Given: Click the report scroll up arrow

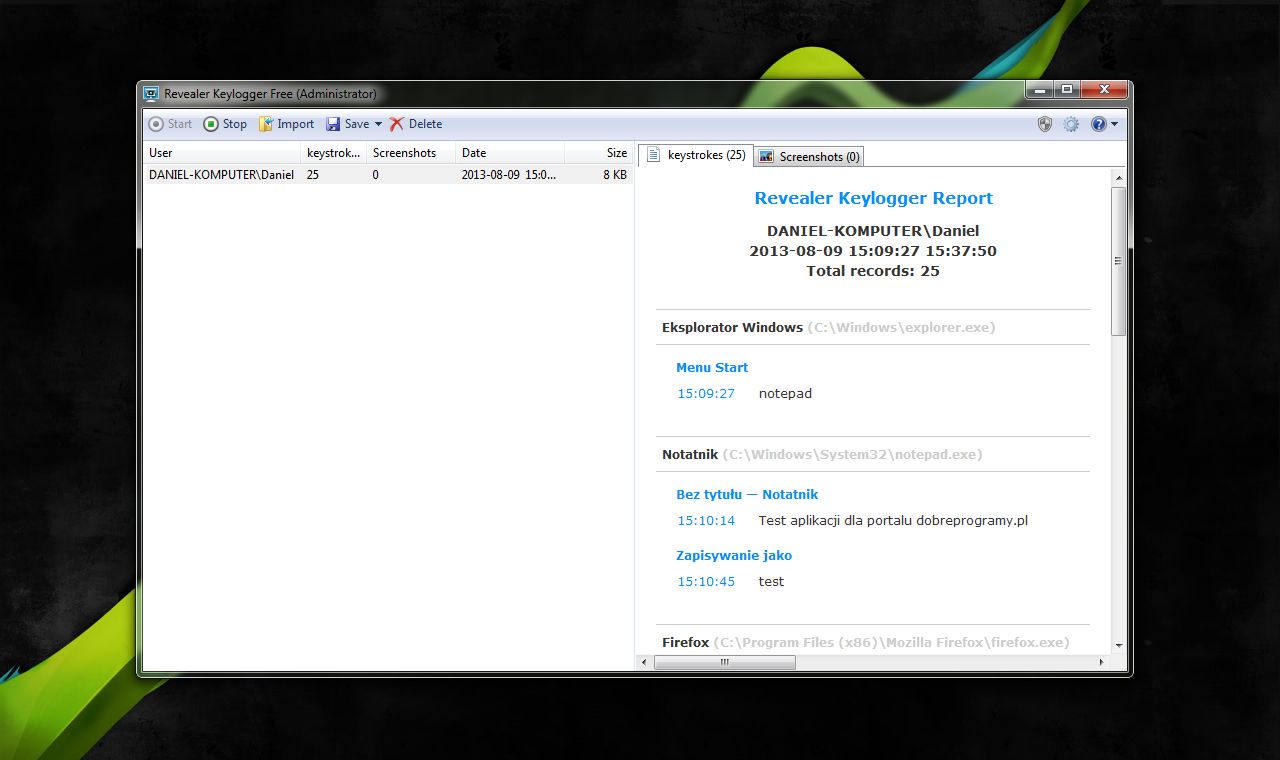Looking at the screenshot, I should coord(1119,177).
